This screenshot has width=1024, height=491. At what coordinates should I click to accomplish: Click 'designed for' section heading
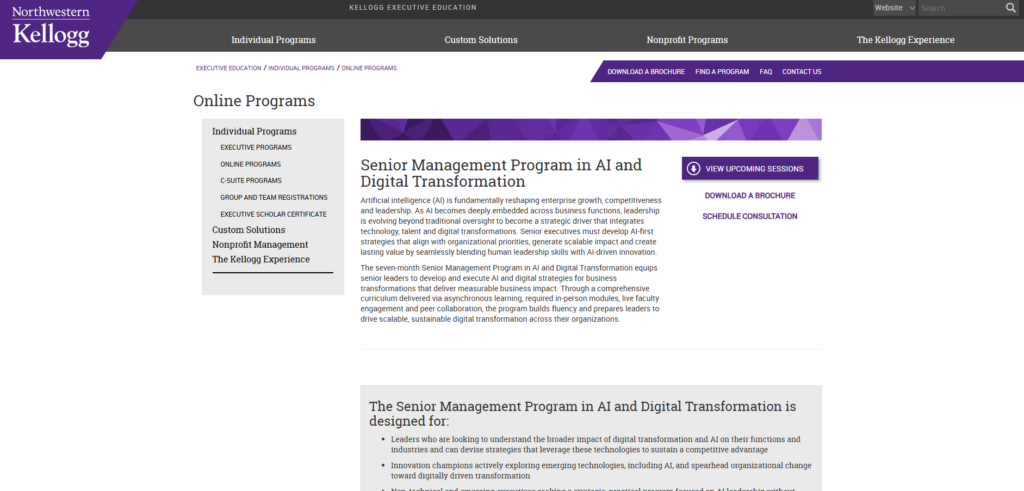[583, 413]
